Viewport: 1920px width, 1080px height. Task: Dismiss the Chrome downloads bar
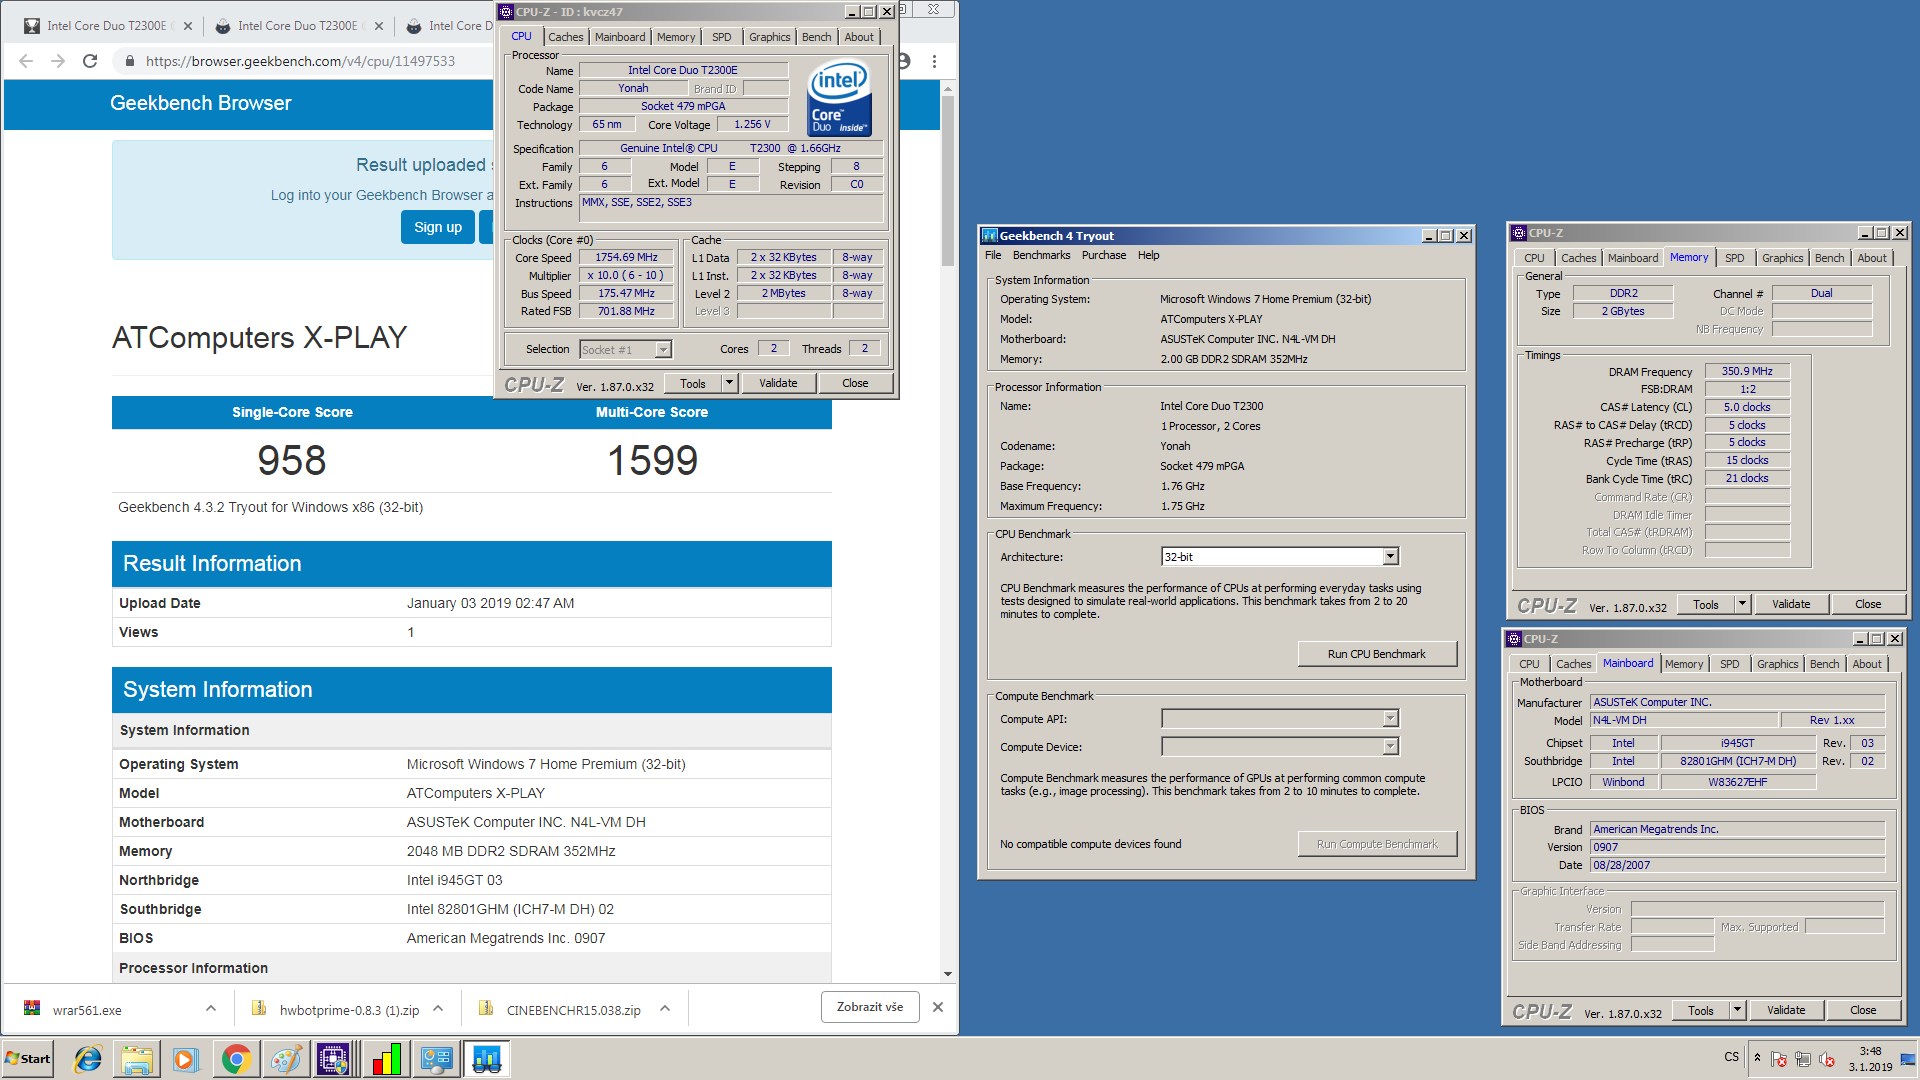(938, 1007)
